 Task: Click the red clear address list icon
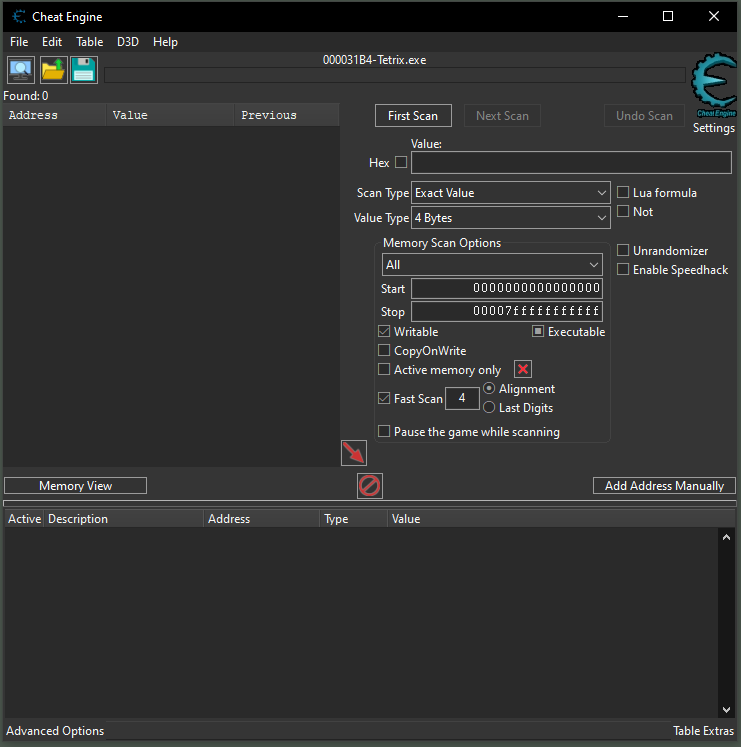[370, 486]
